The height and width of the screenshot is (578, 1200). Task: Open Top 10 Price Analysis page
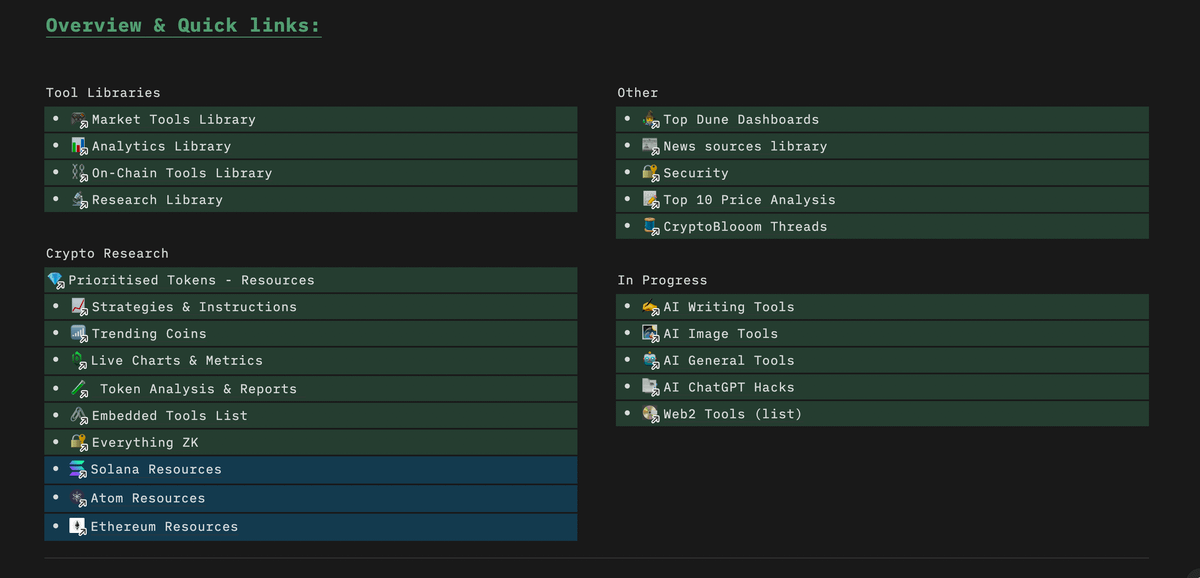(749, 200)
